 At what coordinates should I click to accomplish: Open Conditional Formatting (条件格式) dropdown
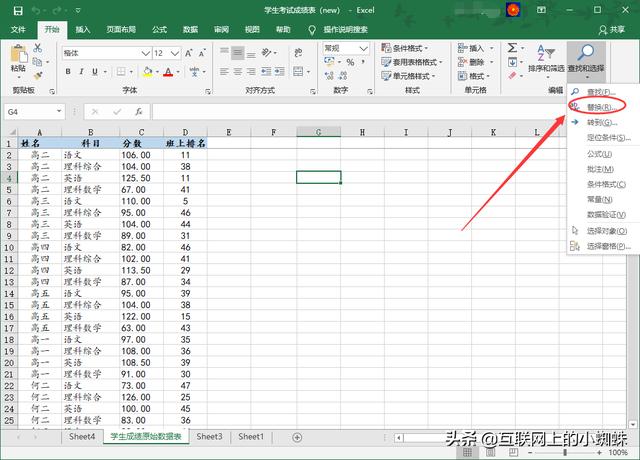pyautogui.click(x=404, y=48)
